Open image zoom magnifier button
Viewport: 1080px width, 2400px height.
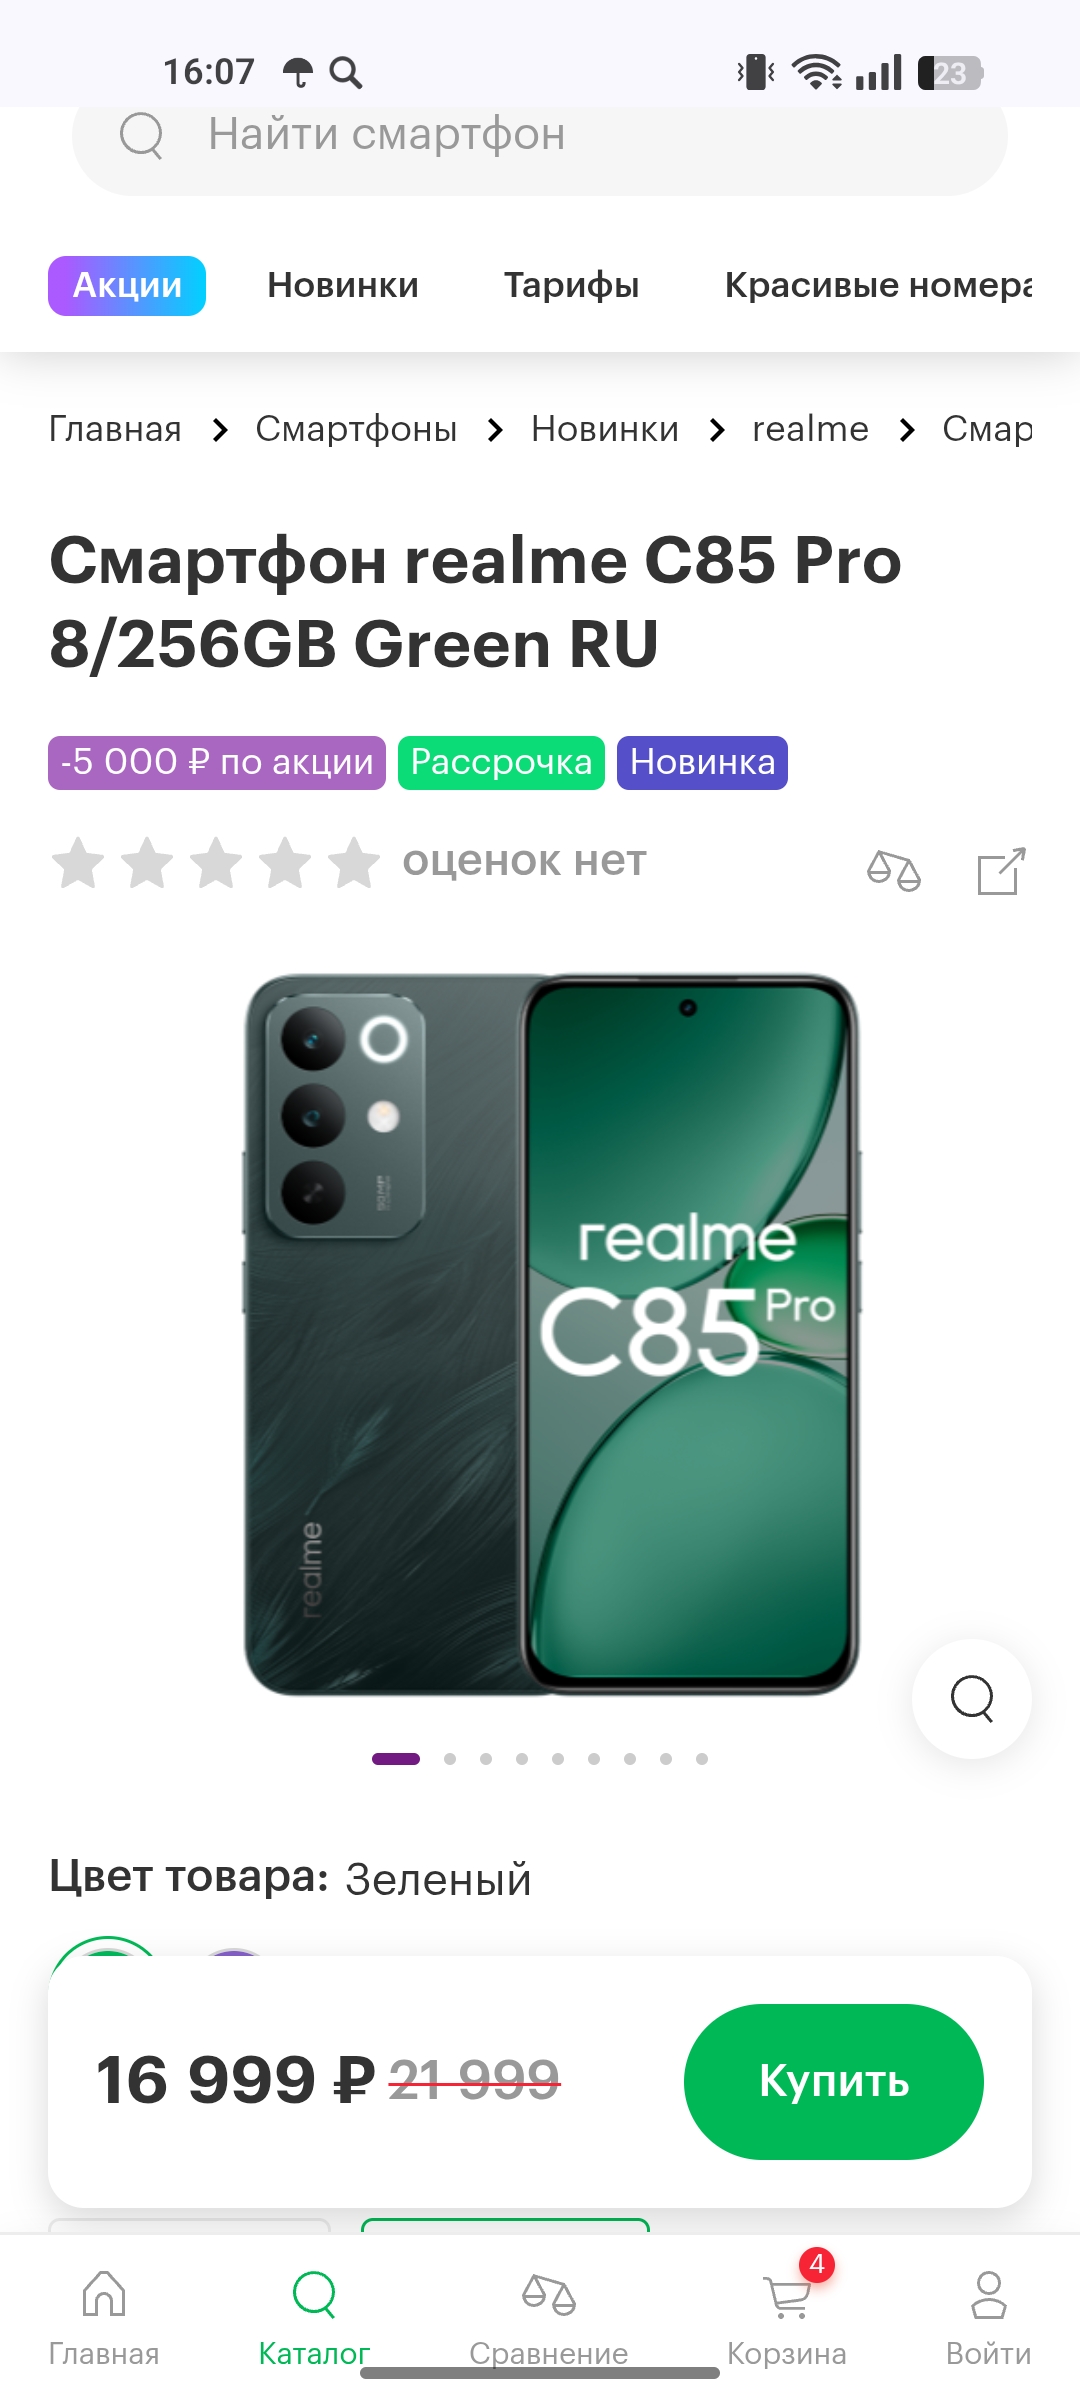coord(972,1698)
